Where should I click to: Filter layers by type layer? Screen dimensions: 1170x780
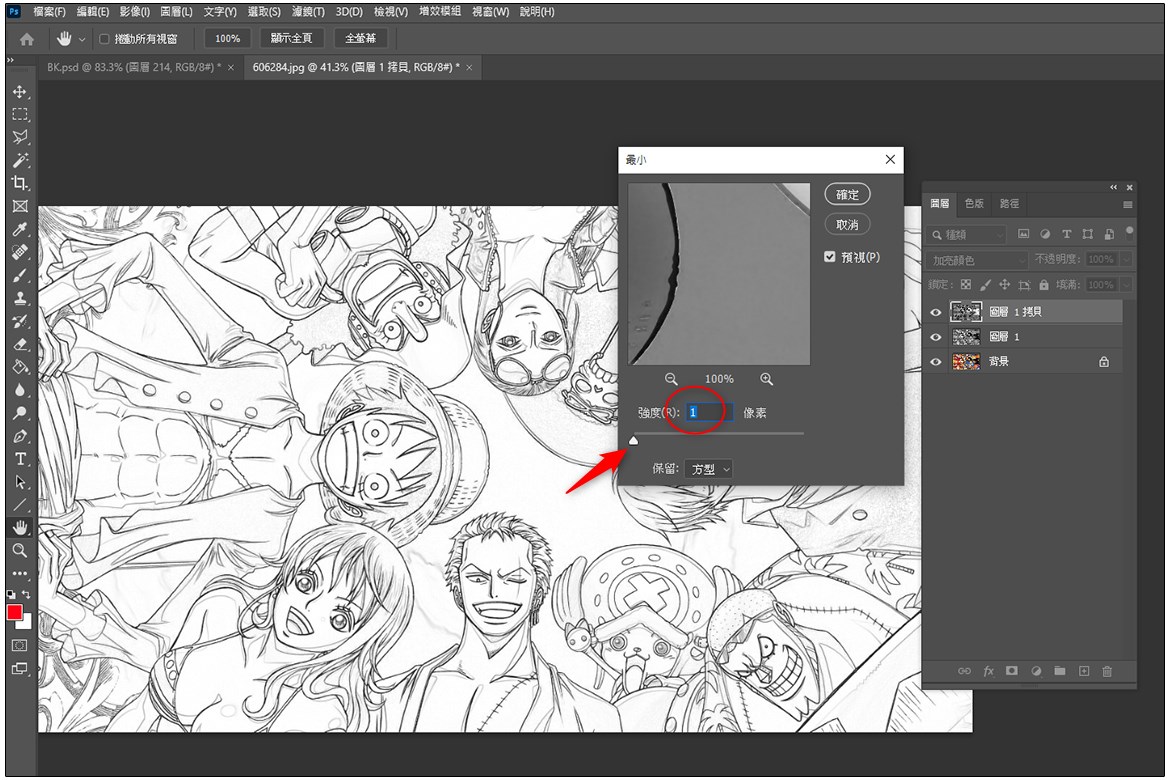[x=1066, y=234]
